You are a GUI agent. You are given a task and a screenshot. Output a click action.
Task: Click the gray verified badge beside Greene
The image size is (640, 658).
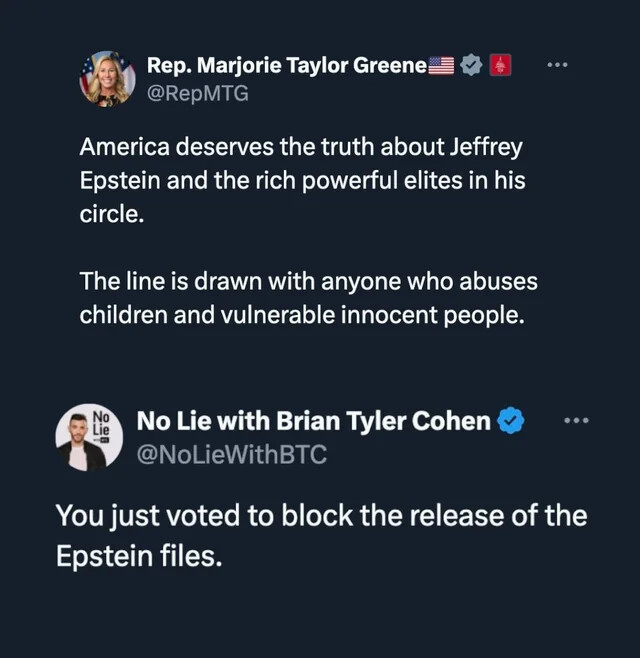point(472,66)
